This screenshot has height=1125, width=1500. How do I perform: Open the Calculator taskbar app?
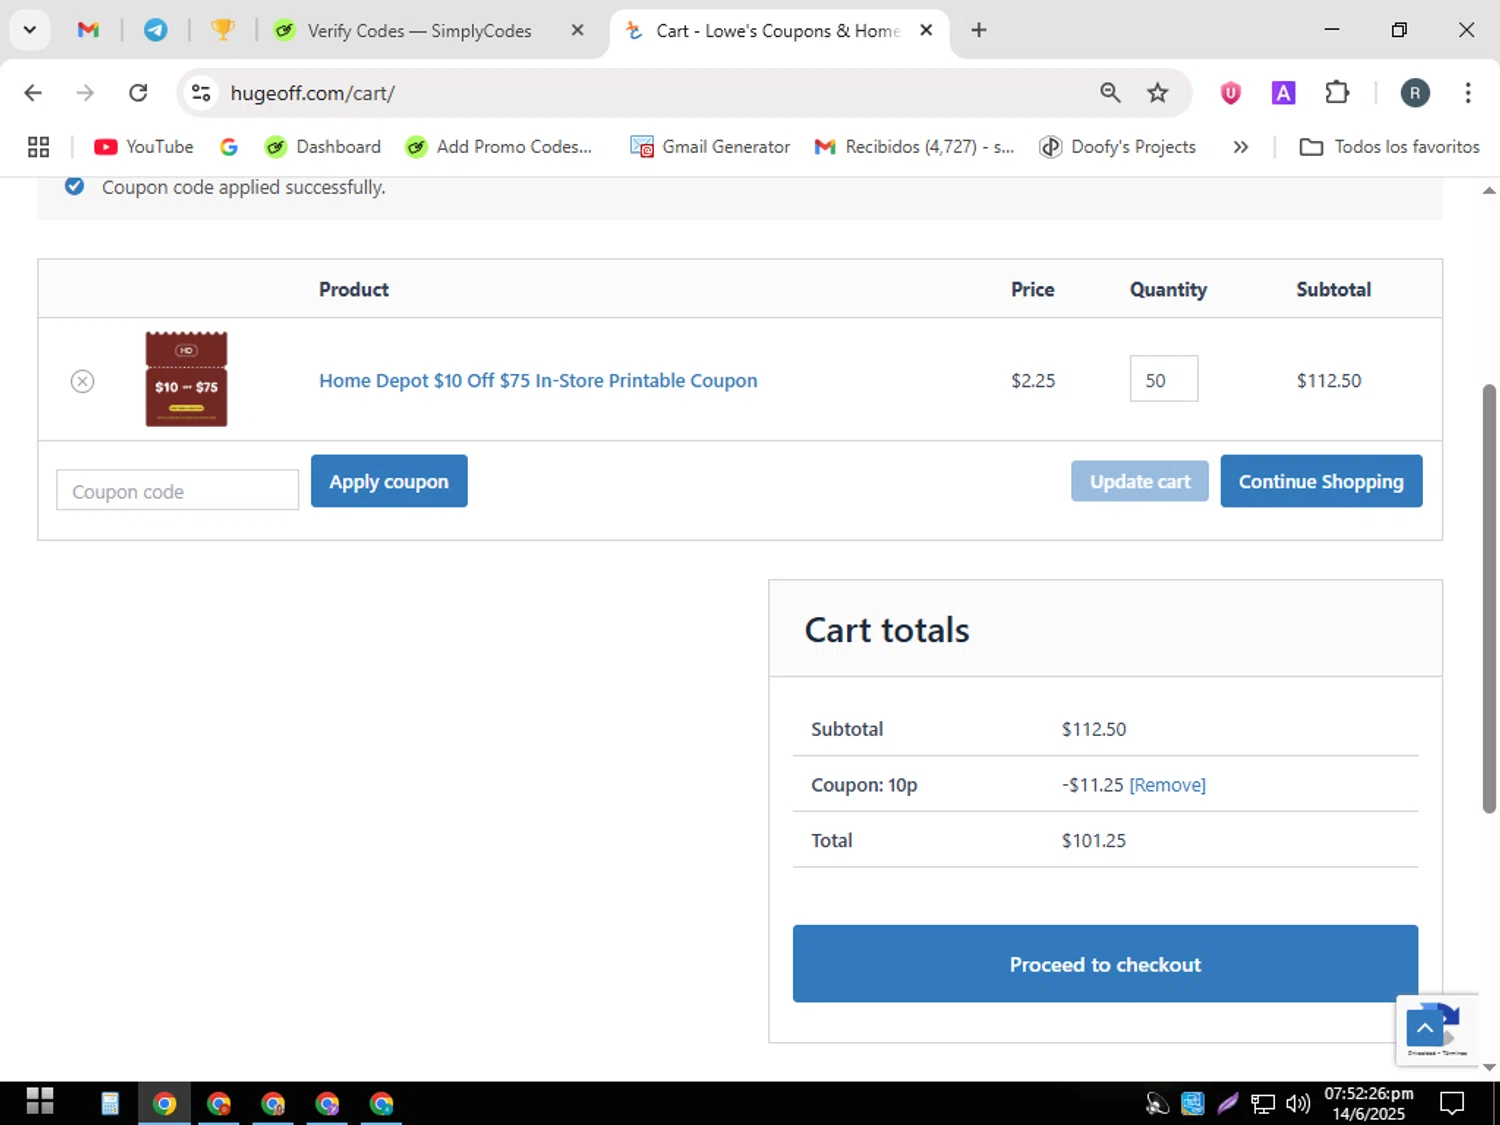pos(110,1103)
